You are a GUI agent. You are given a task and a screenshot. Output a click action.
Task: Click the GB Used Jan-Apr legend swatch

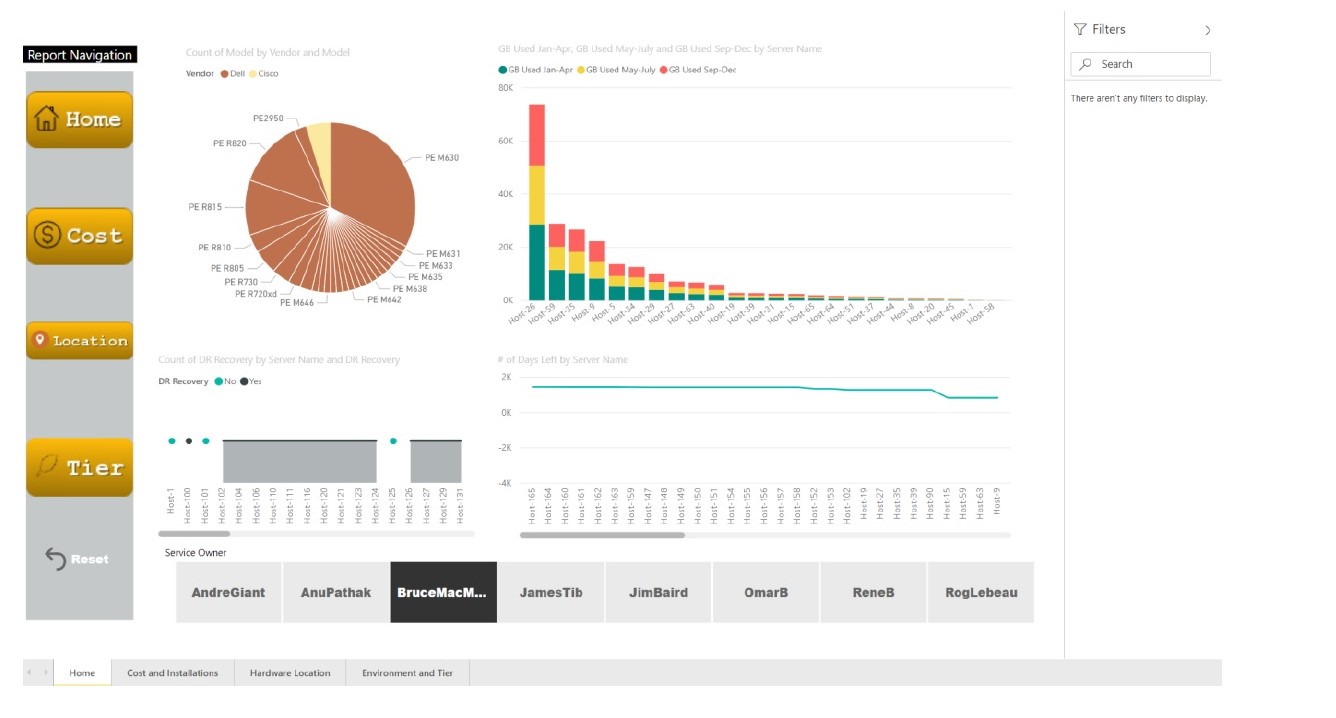(x=502, y=70)
